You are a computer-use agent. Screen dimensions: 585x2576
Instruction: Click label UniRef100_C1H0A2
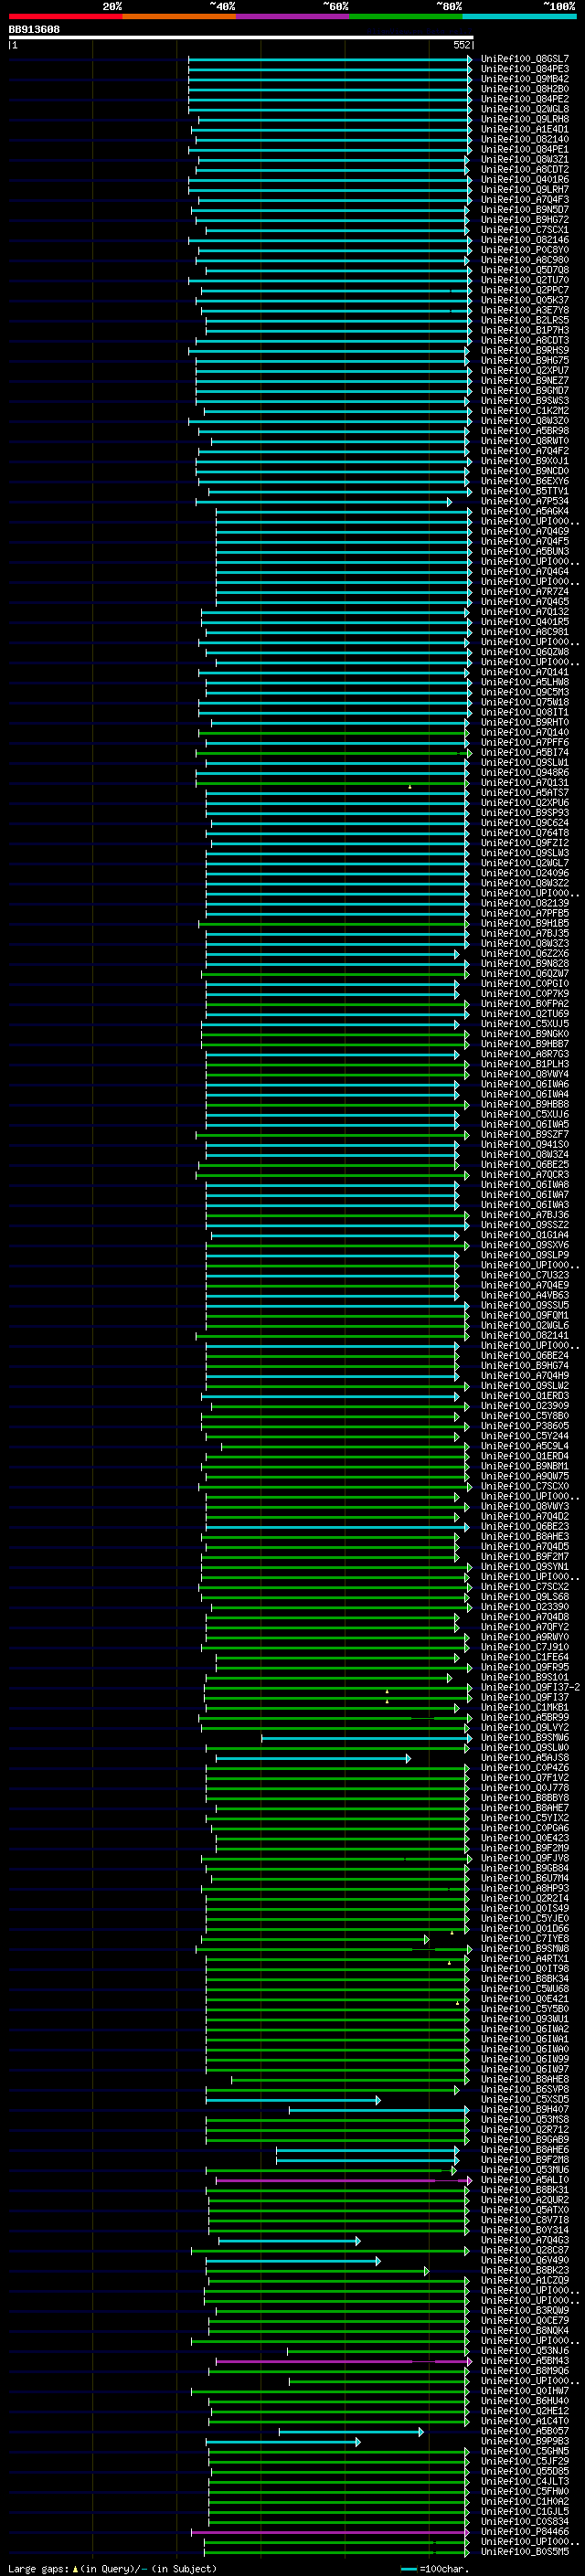click(525, 2501)
